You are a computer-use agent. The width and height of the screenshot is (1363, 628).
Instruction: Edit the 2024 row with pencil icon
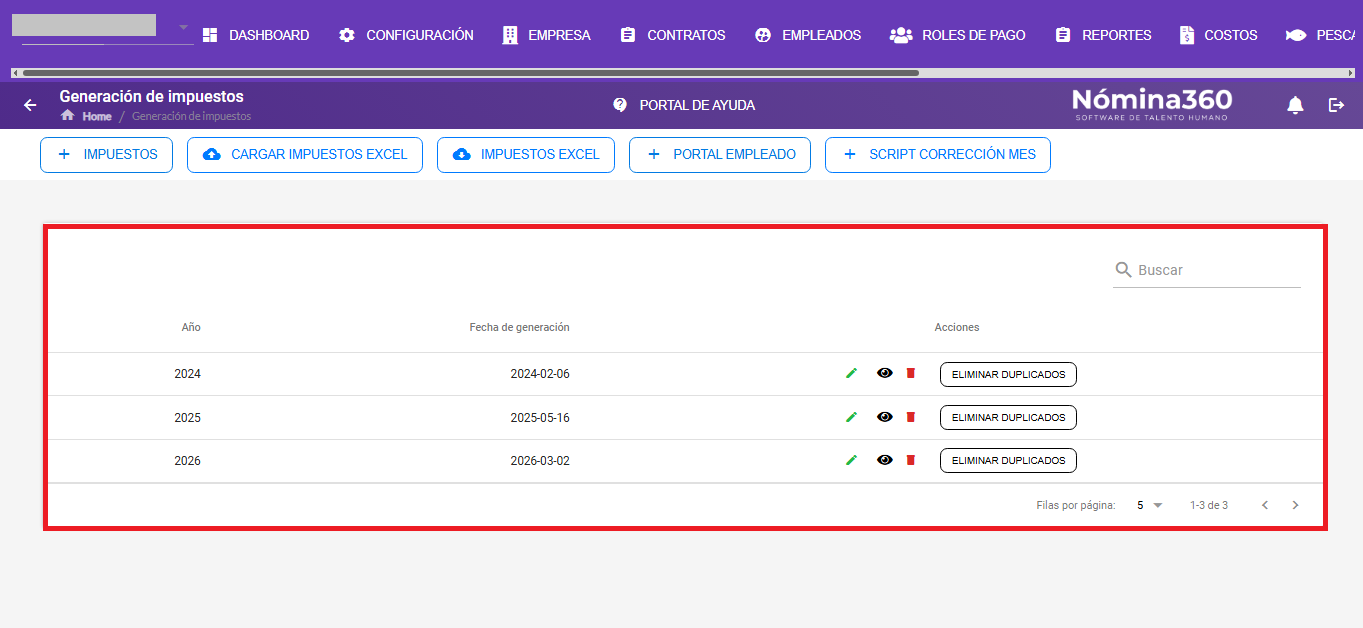(x=851, y=373)
